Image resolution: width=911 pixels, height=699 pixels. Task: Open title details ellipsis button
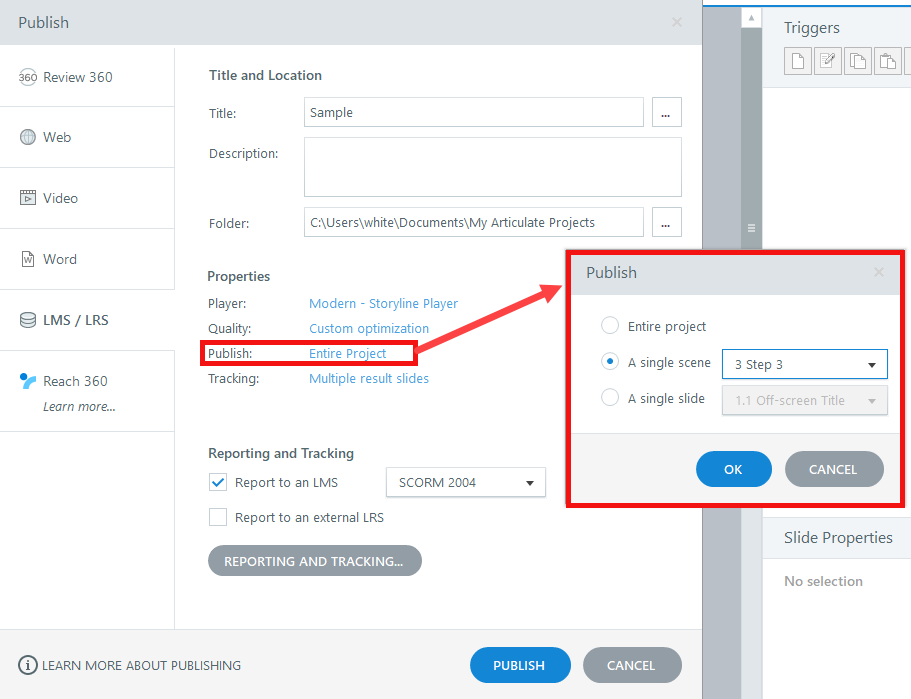666,112
